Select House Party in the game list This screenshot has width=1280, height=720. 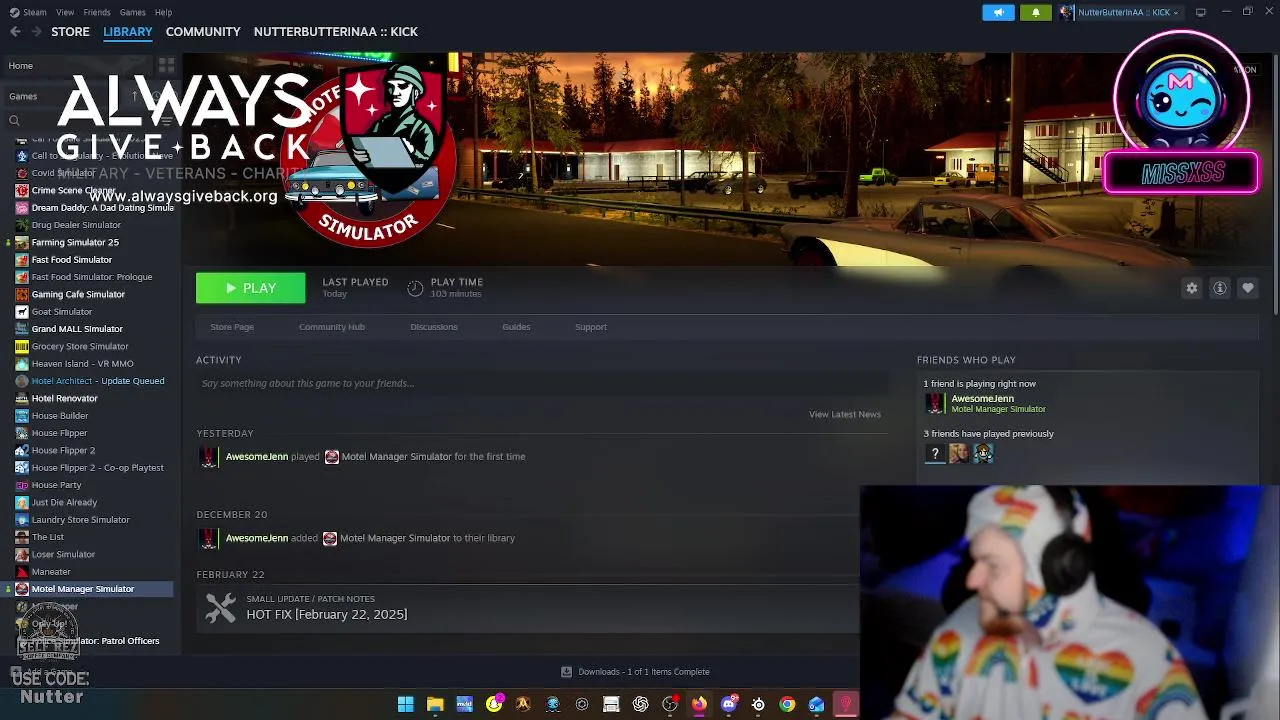(x=56, y=485)
